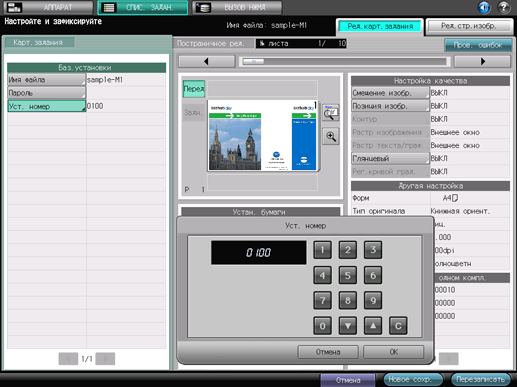Increase number with keypad up arrow

click(373, 326)
